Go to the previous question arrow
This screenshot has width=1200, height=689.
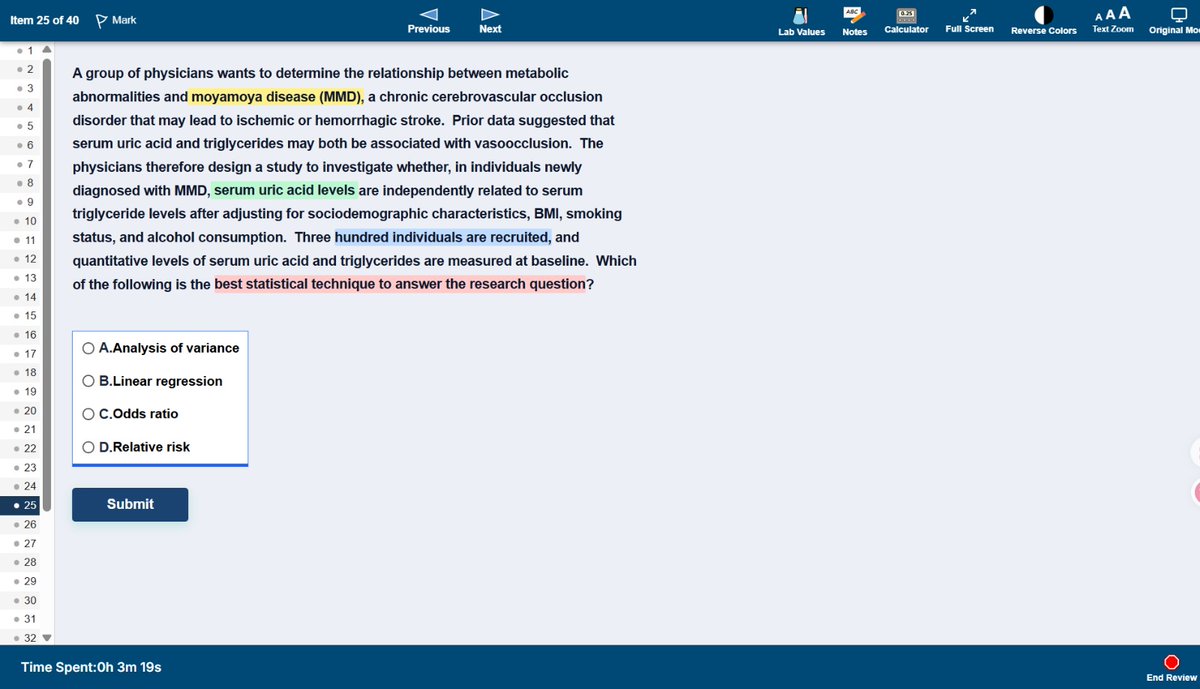click(429, 14)
